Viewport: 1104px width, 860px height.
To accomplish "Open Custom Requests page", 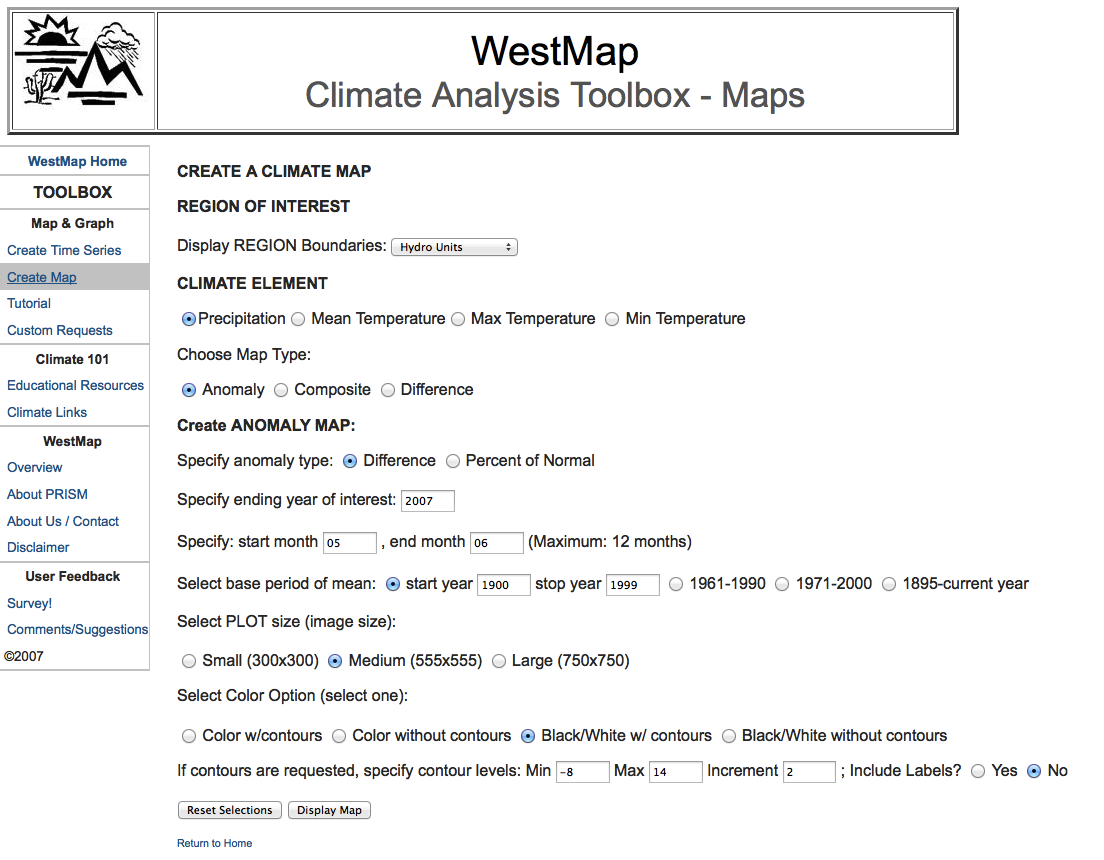I will 60,330.
